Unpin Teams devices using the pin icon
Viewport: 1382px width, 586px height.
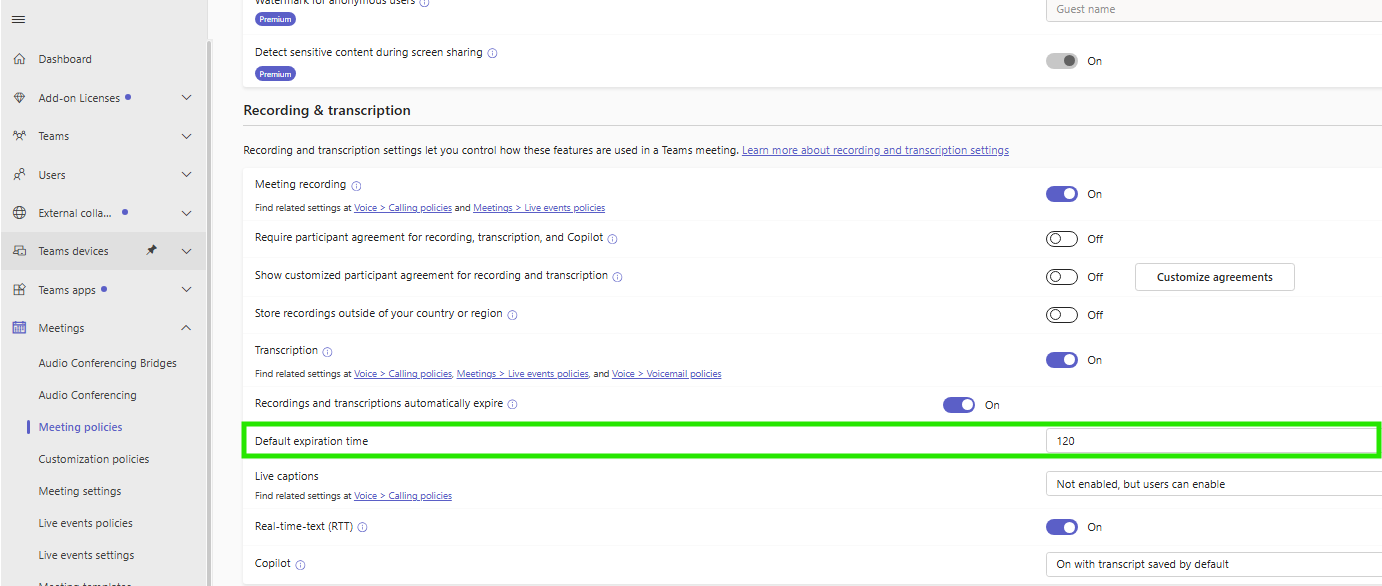pos(151,251)
